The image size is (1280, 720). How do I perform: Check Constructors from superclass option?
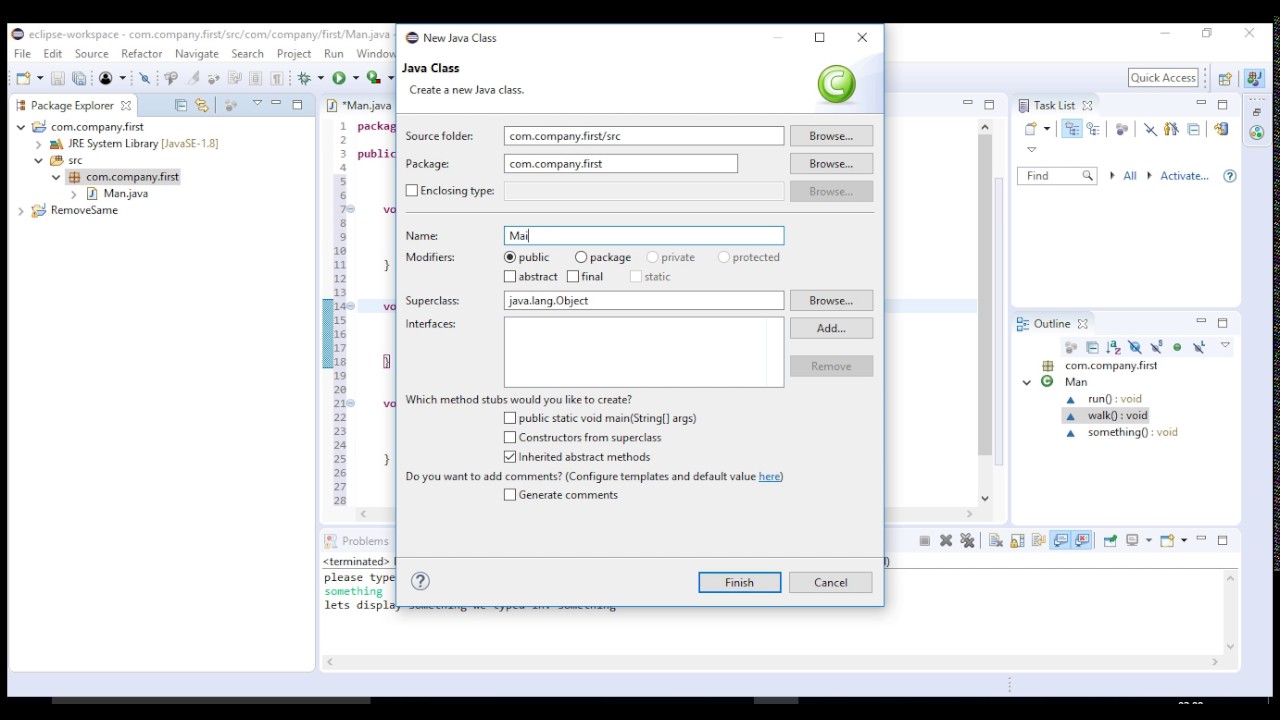coord(510,437)
